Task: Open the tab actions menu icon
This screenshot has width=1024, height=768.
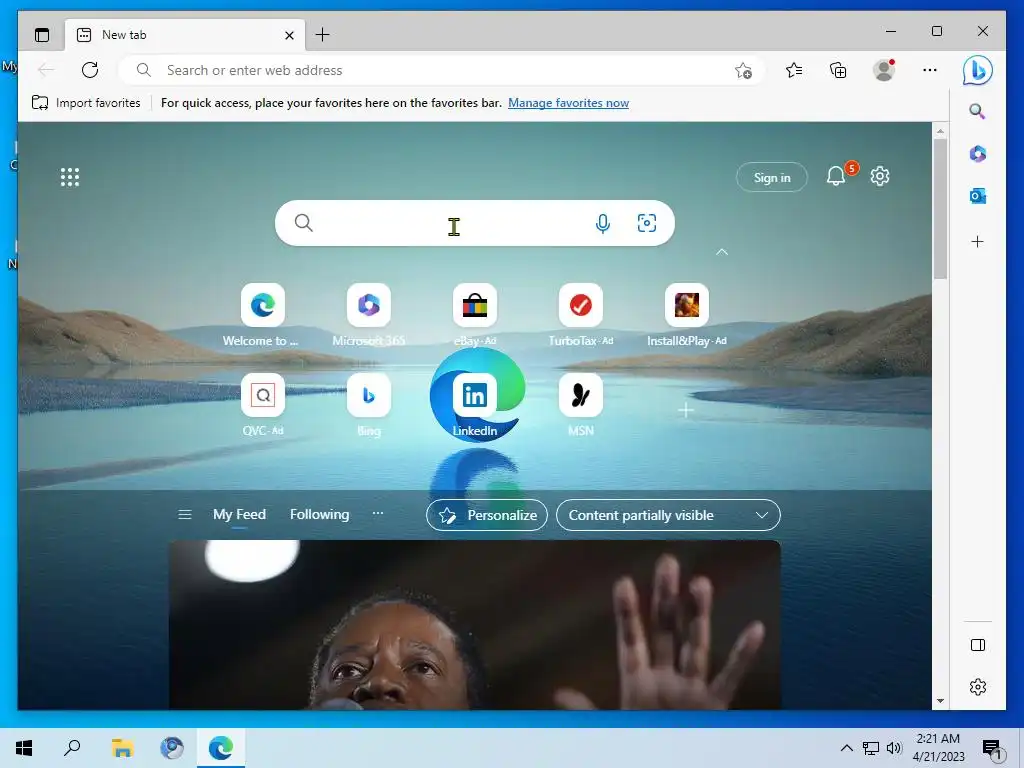Action: (42, 35)
